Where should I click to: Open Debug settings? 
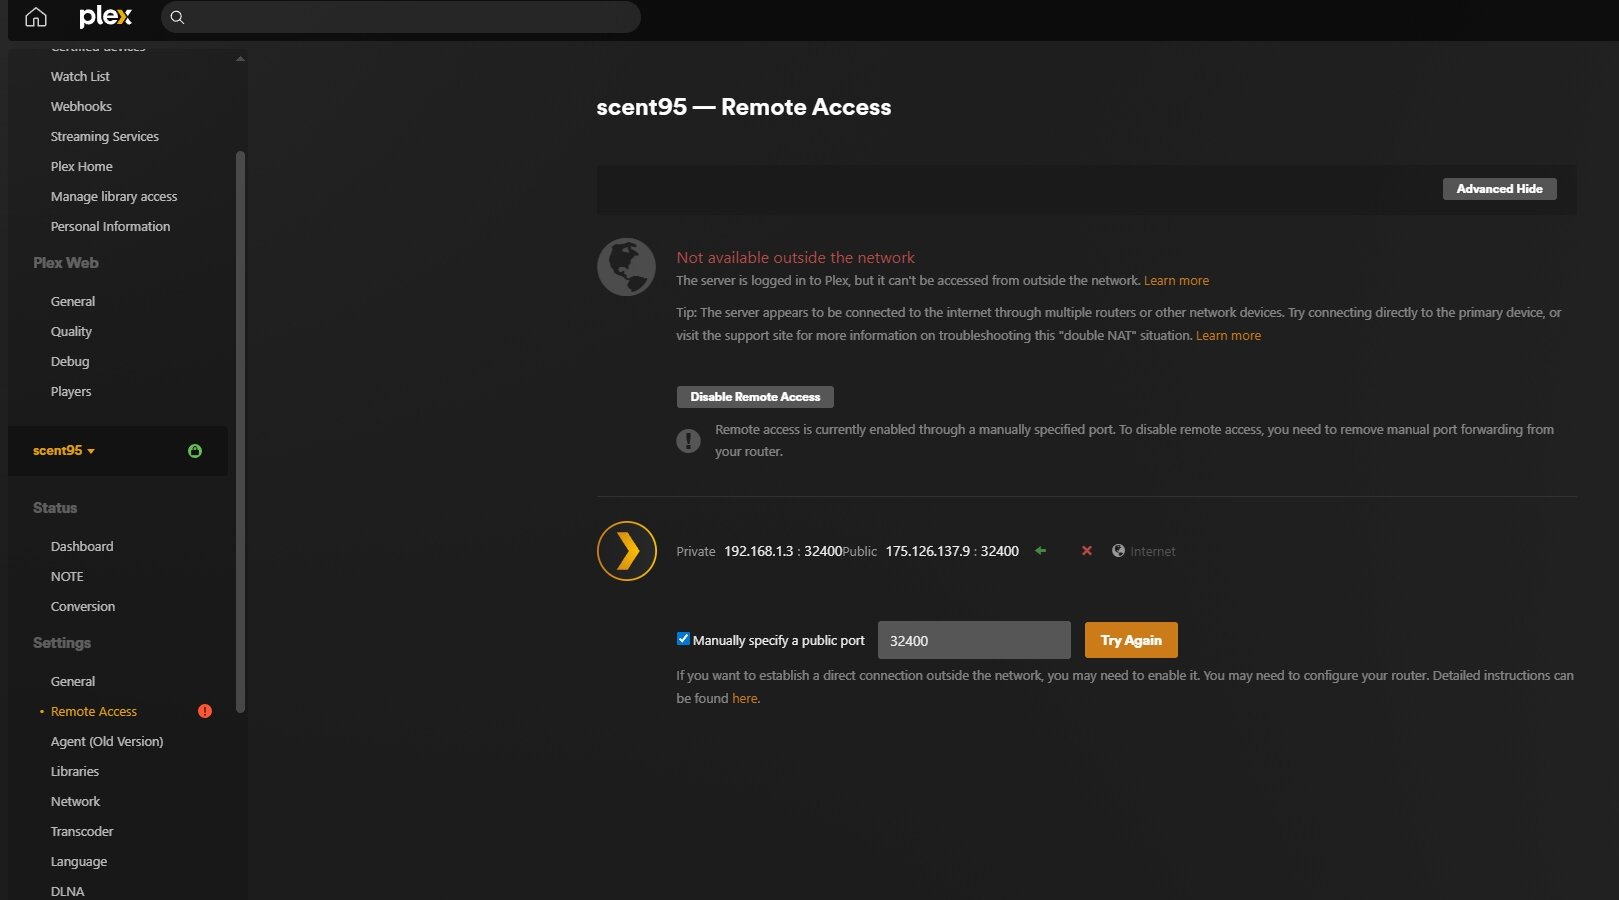point(70,361)
